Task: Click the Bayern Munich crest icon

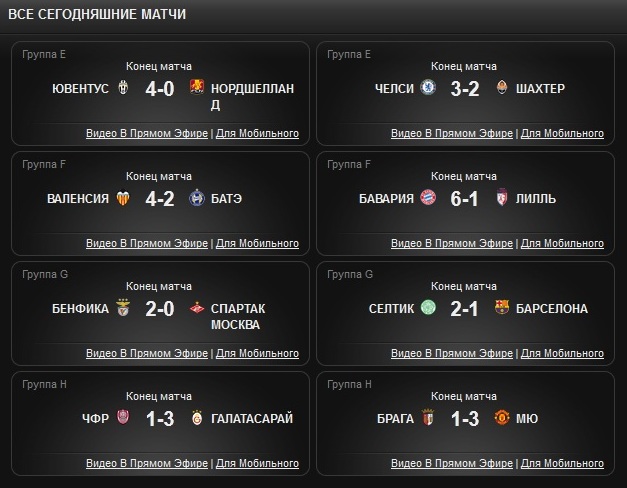Action: pyautogui.click(x=429, y=198)
